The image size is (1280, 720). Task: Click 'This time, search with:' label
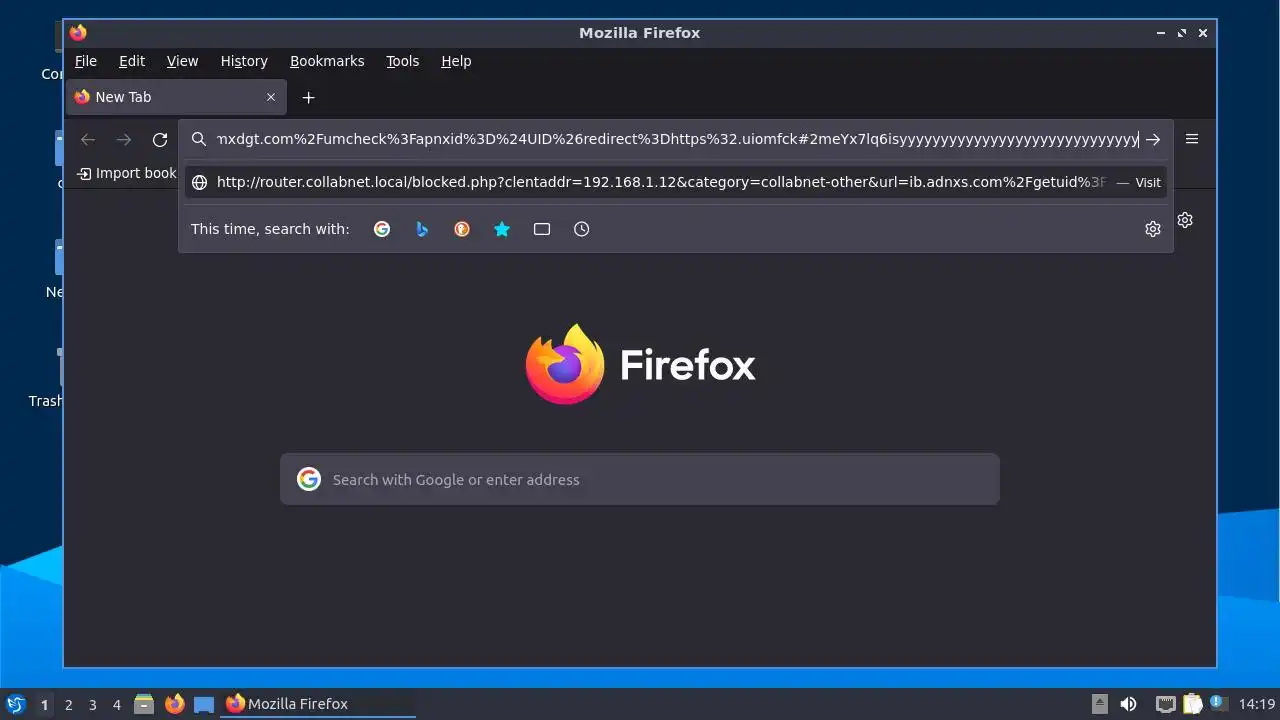(270, 229)
